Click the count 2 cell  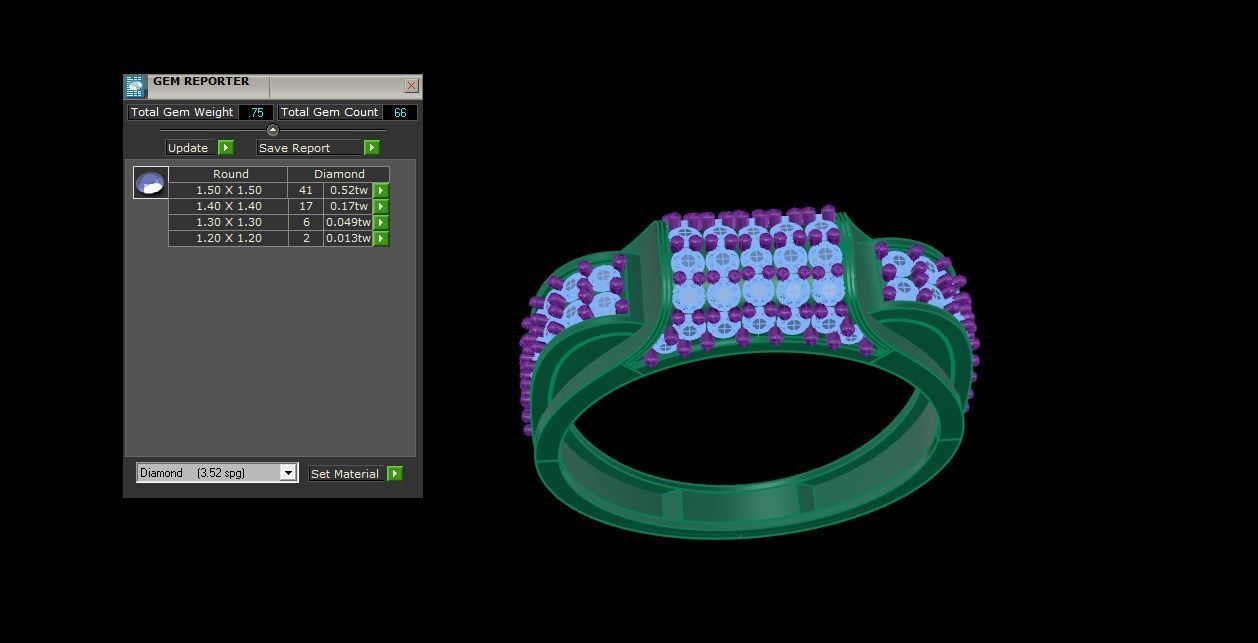[x=306, y=238]
